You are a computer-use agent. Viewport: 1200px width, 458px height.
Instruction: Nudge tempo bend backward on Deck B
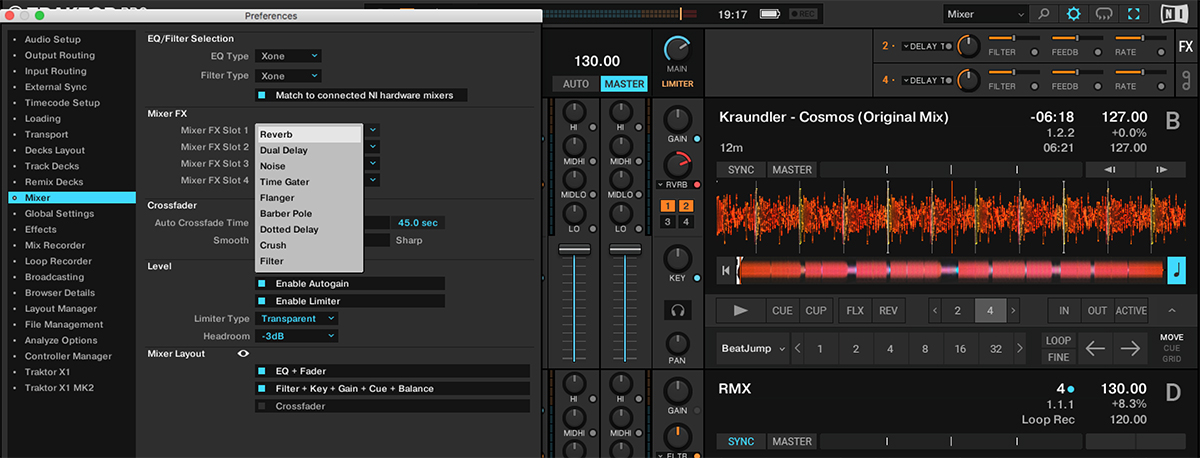pos(1110,170)
